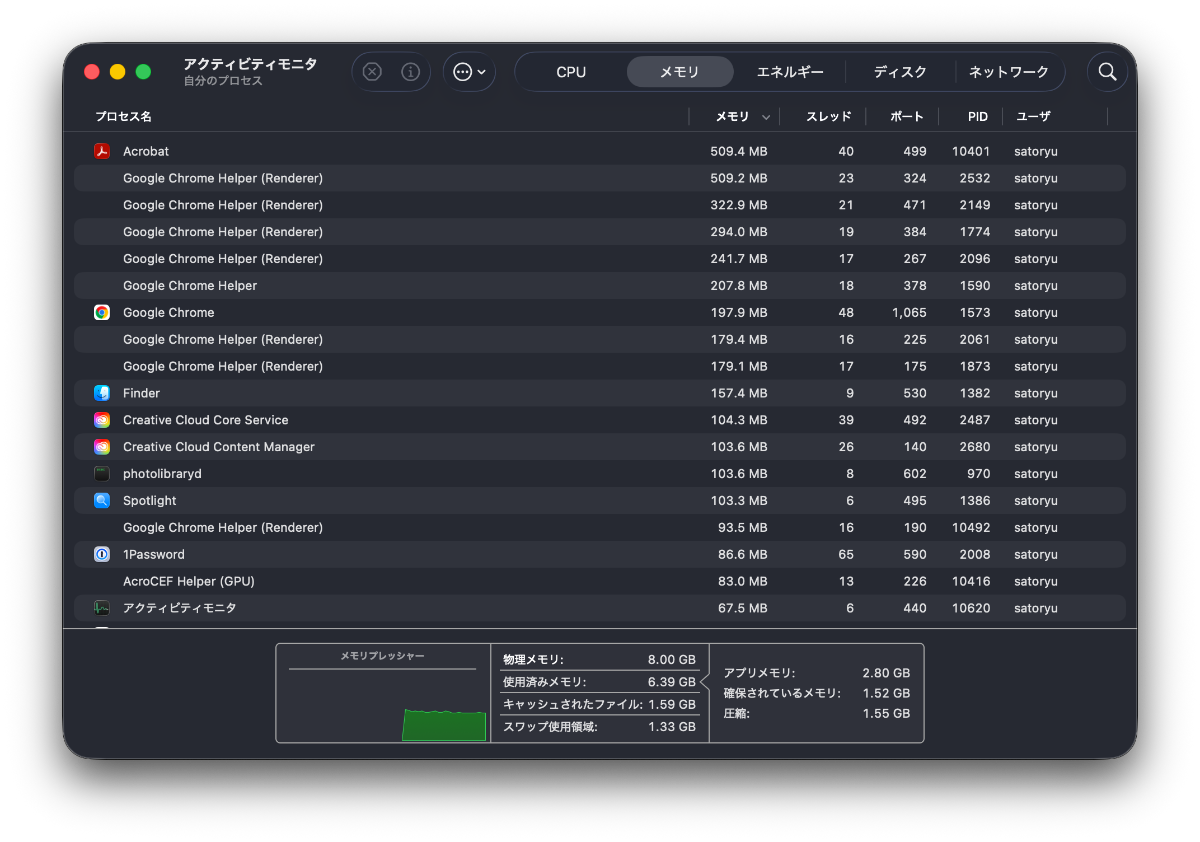Sort by the ポート column header
1200x842 pixels.
907,117
